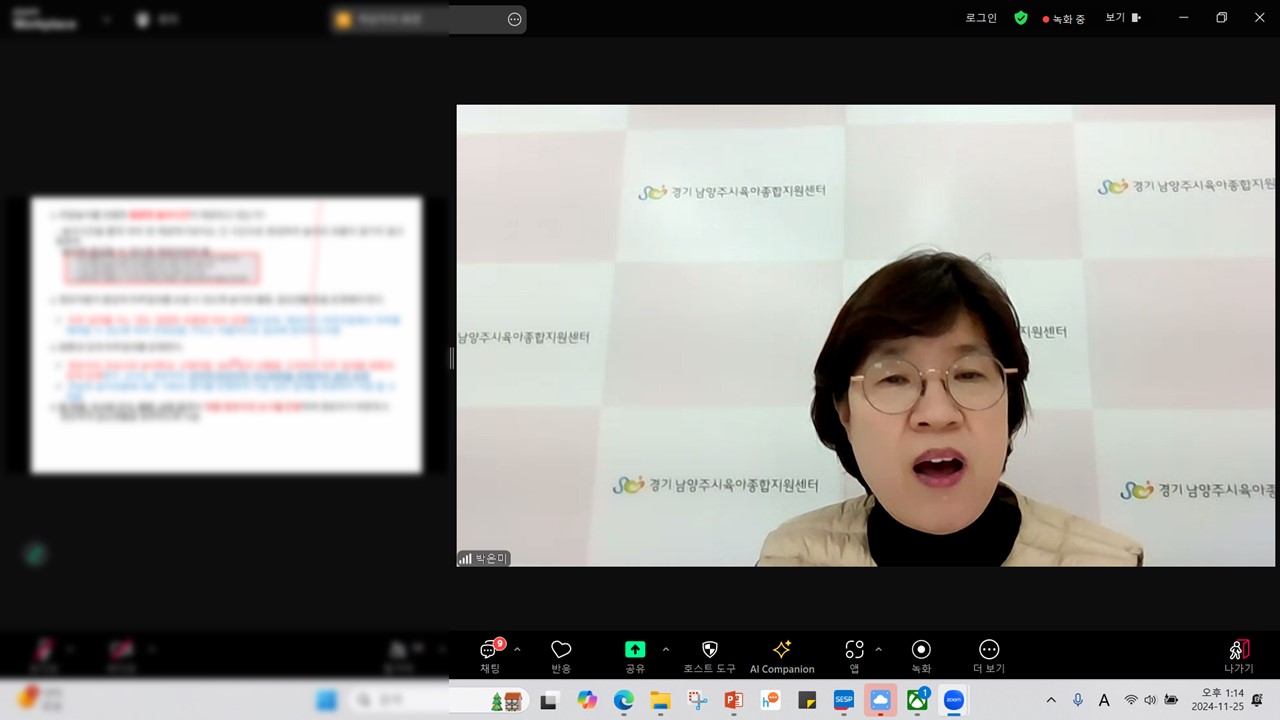Open Sticky Notes from the taskbar

click(x=807, y=701)
